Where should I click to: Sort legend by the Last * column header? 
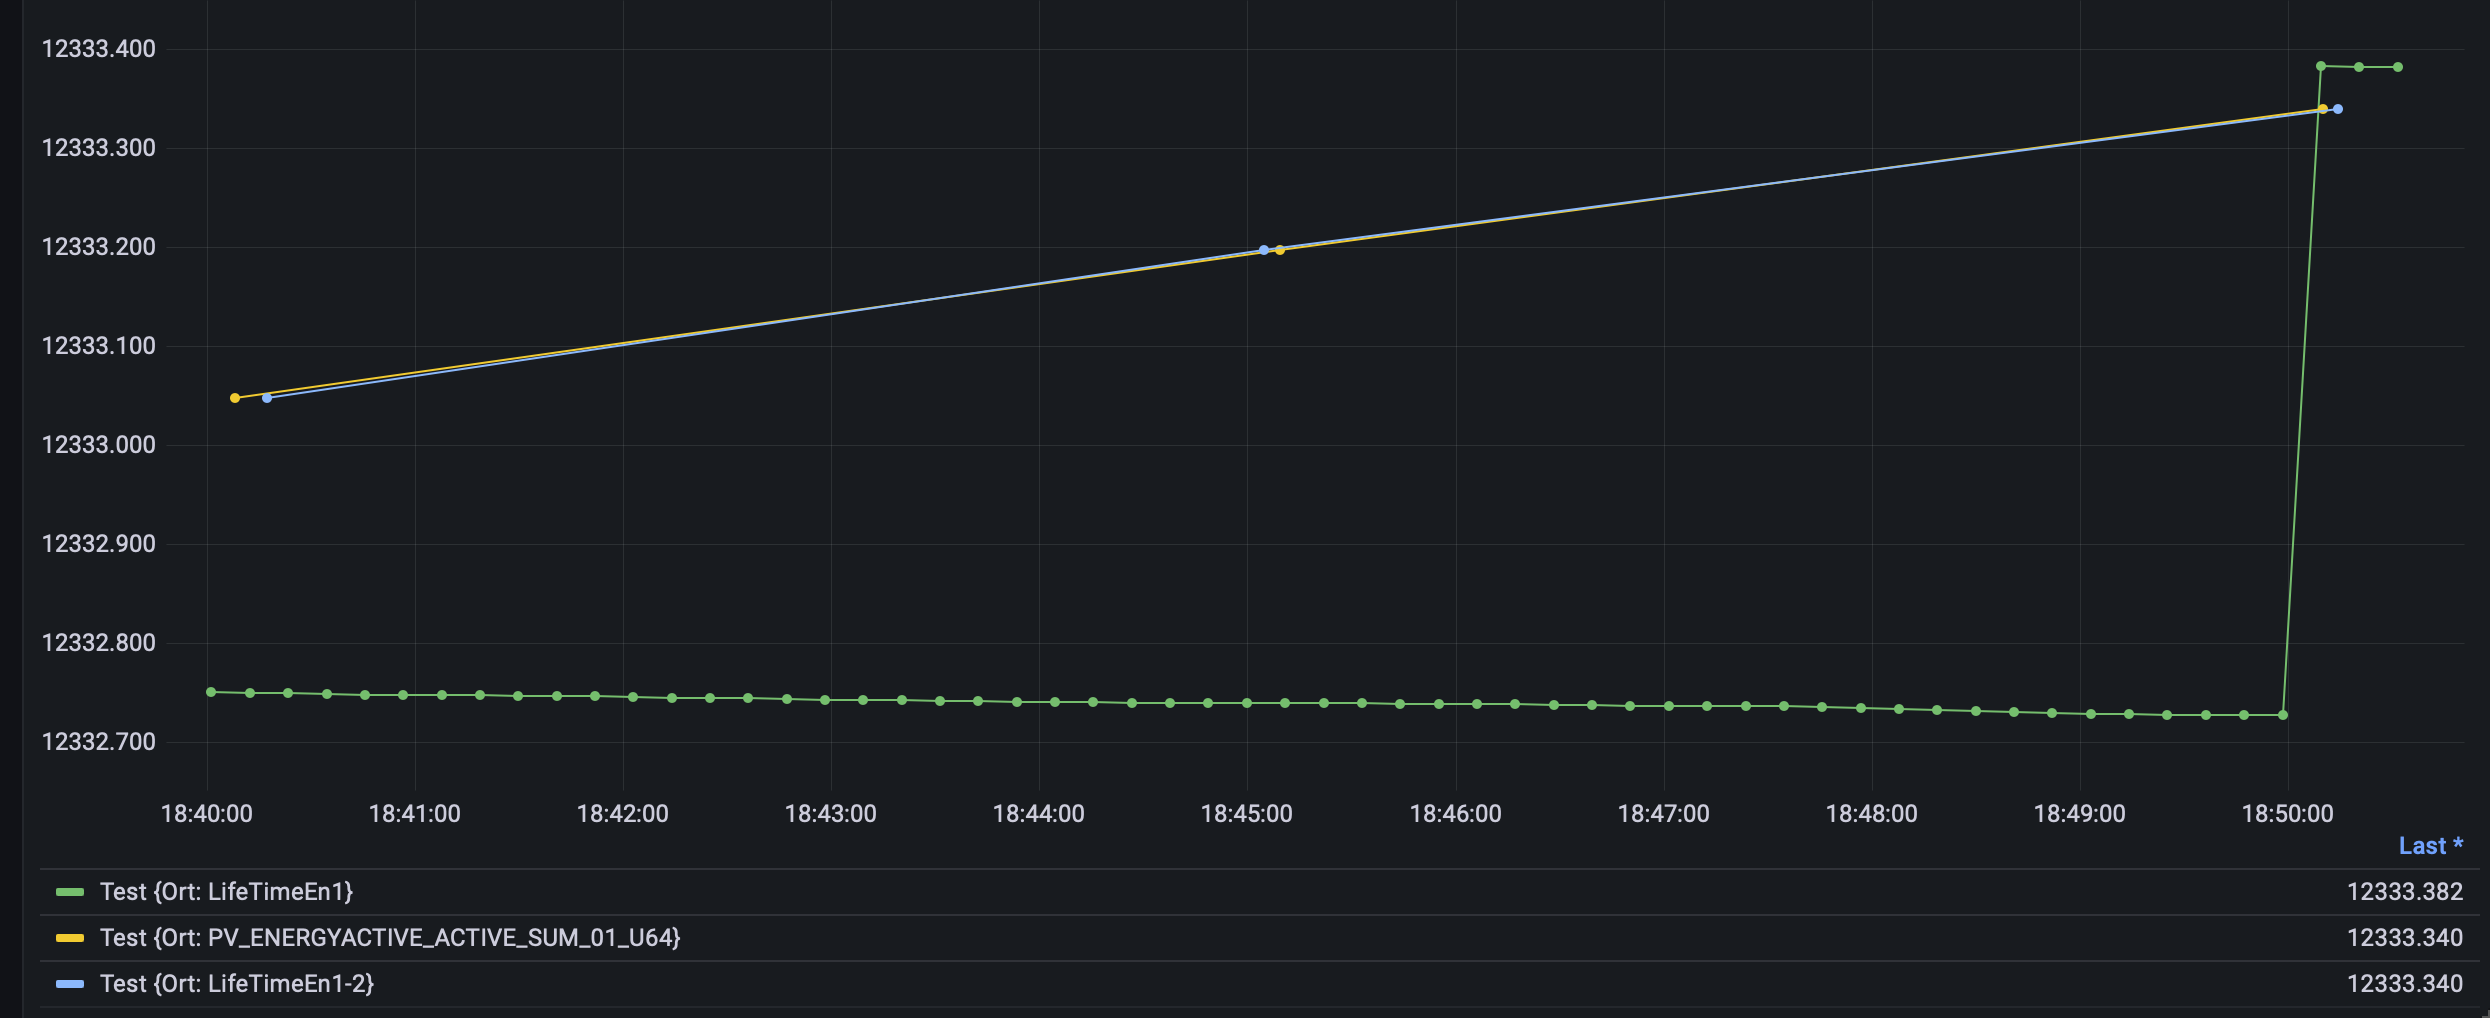click(x=2431, y=846)
